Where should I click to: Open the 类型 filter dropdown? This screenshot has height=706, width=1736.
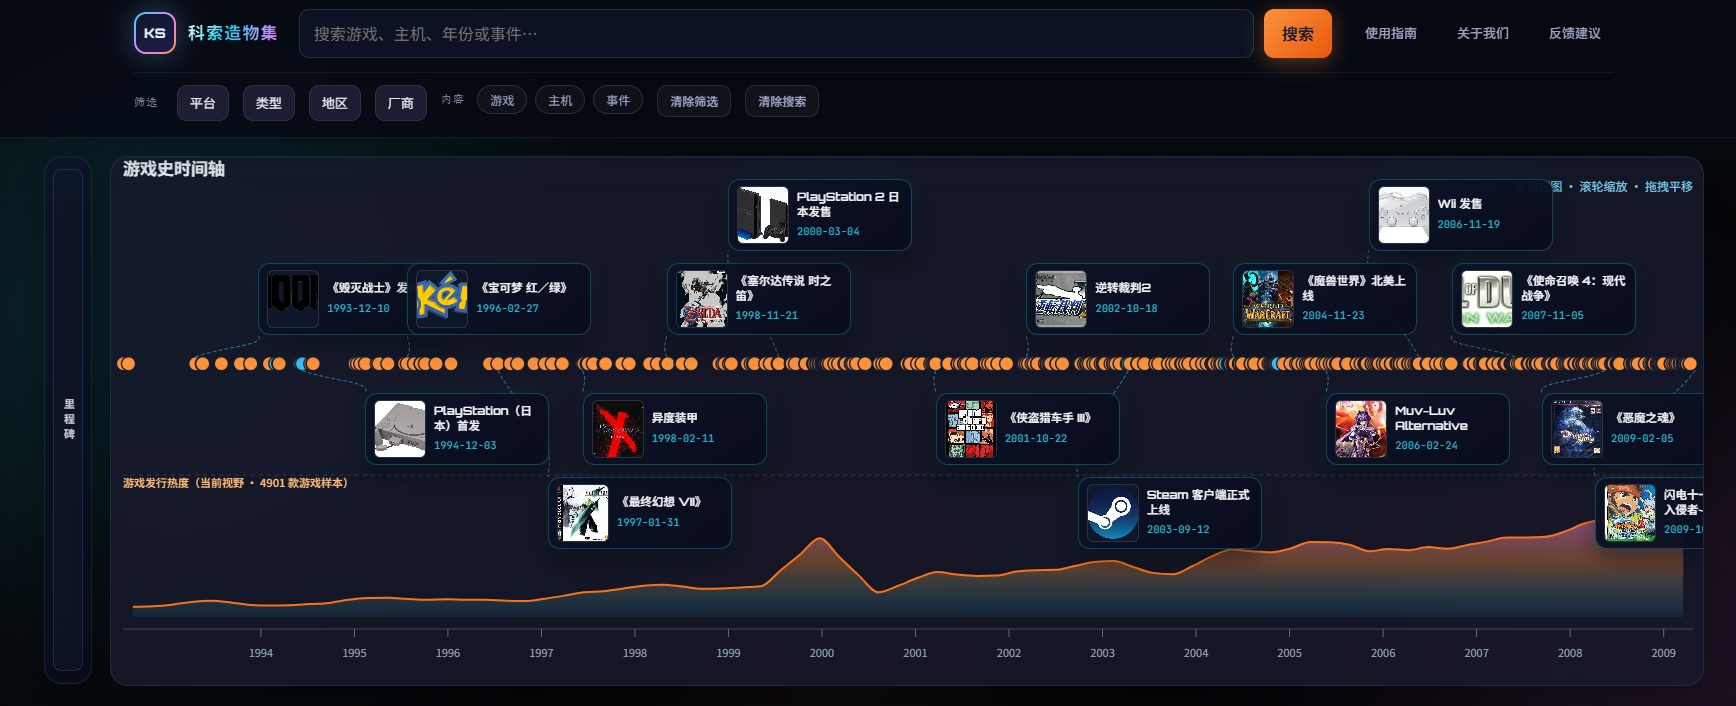pos(269,103)
